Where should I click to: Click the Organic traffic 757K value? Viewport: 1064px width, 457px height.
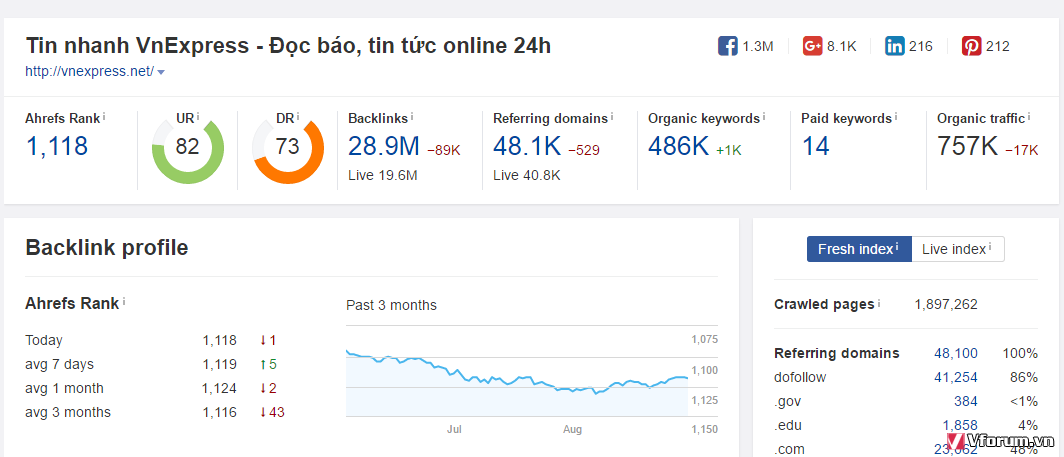click(x=967, y=146)
